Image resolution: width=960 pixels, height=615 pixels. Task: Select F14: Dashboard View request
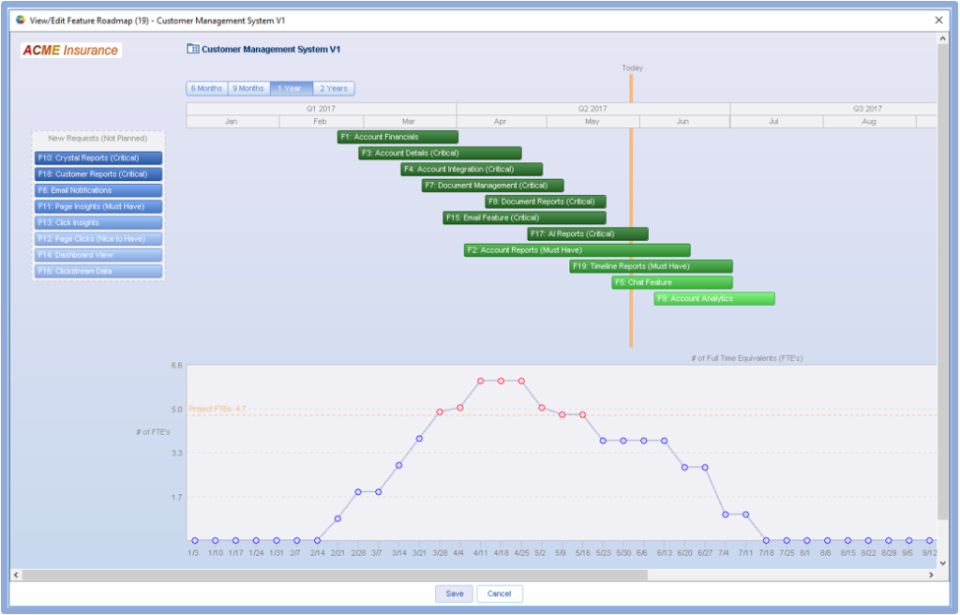tap(99, 255)
